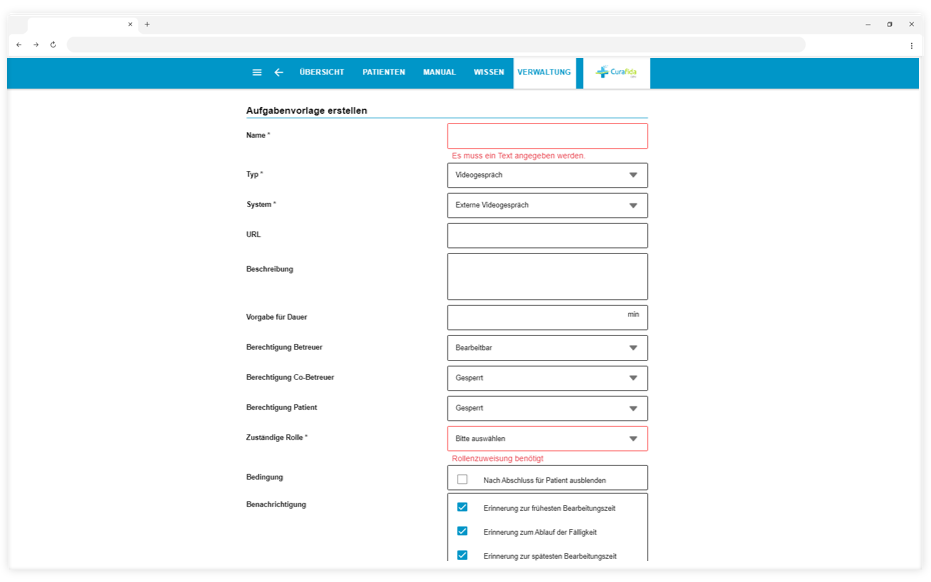Open the Typ dropdown showing Videogespräch
Viewport: 931px width, 582px height.
coord(547,175)
